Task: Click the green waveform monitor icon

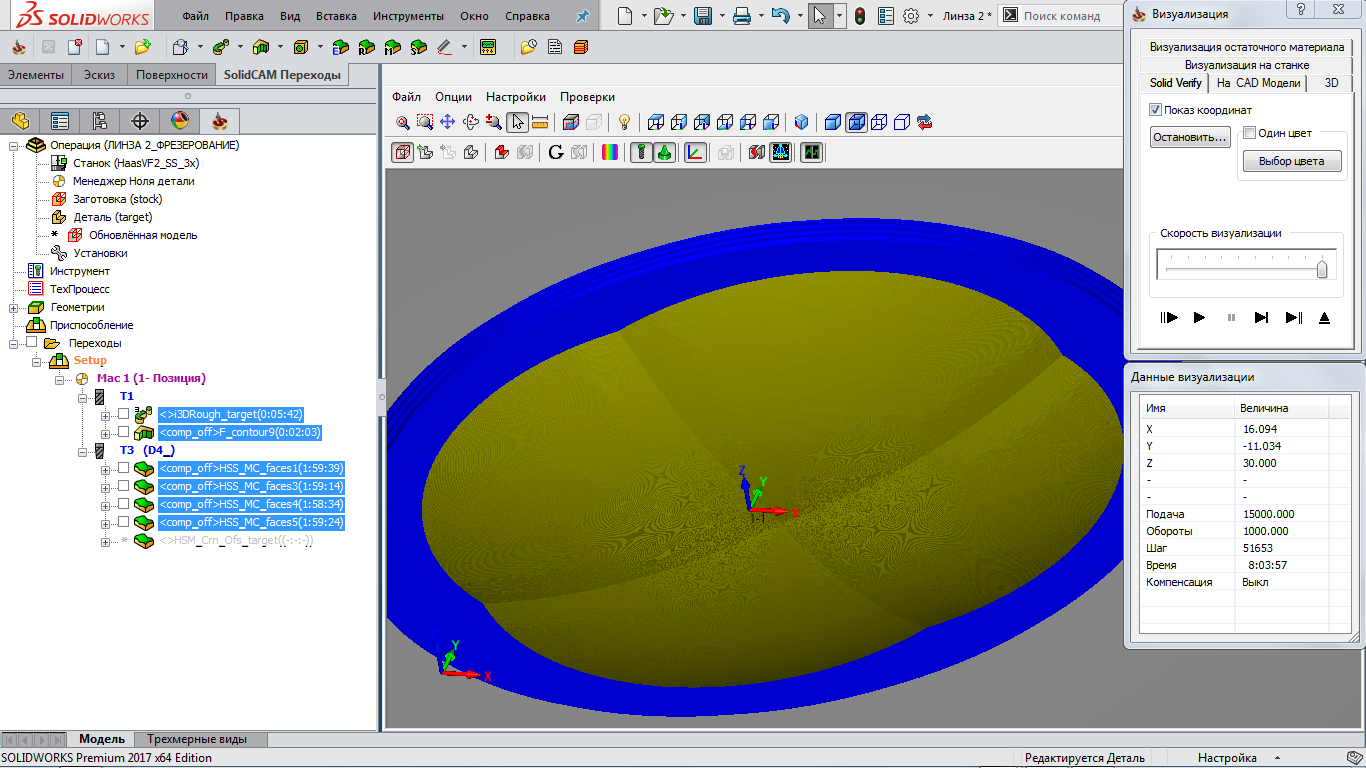Action: (812, 152)
